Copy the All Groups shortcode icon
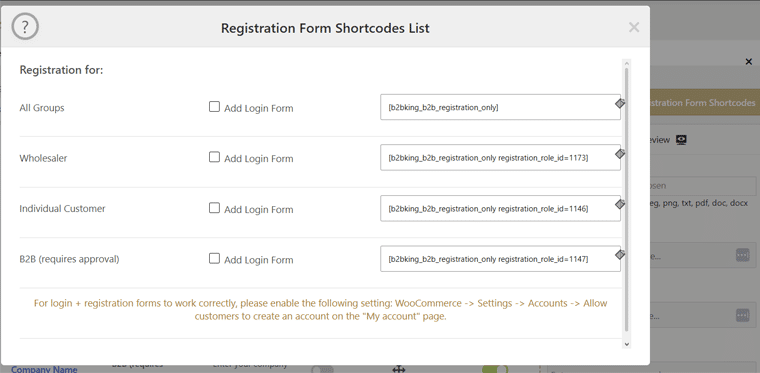 pyautogui.click(x=619, y=103)
